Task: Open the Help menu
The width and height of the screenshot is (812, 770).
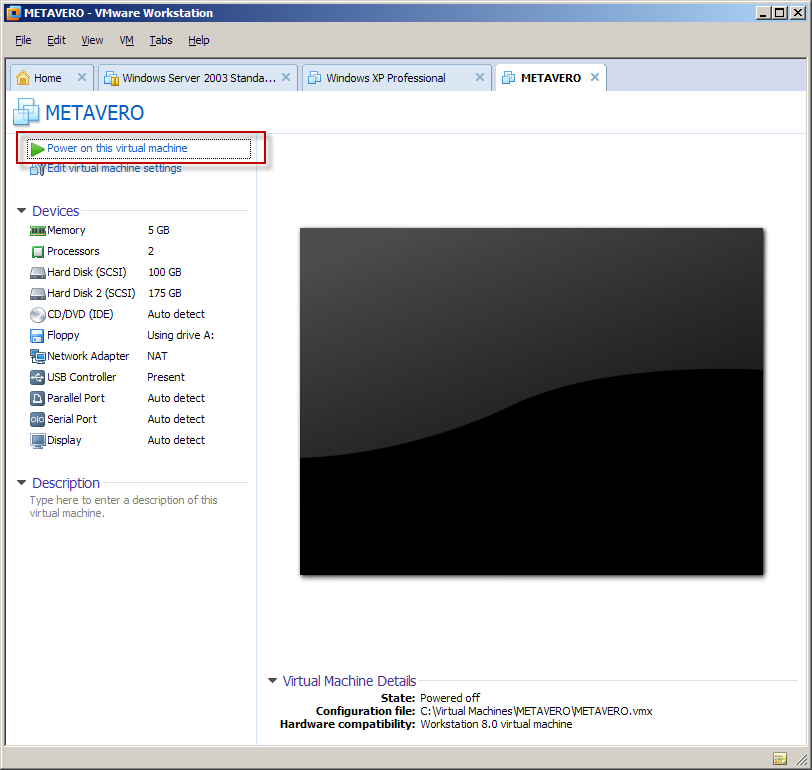Action: point(199,40)
